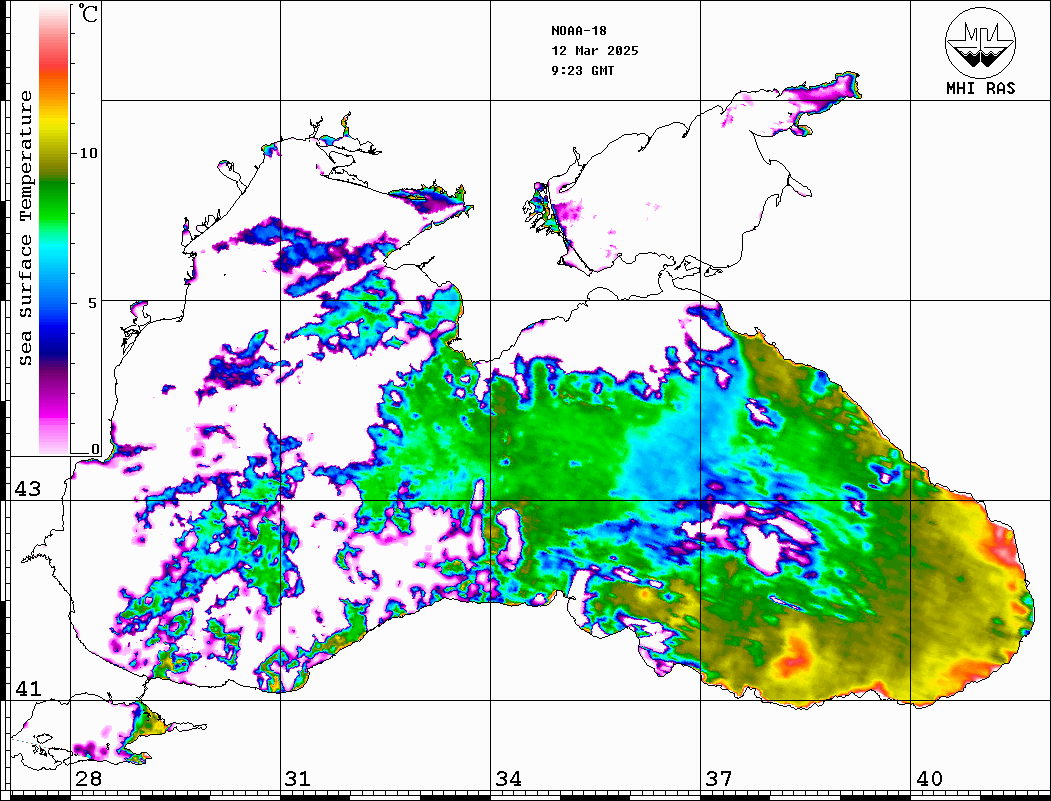Image resolution: width=1051 pixels, height=801 pixels.
Task: Select the NOAA-18 satellite label
Action: click(578, 31)
